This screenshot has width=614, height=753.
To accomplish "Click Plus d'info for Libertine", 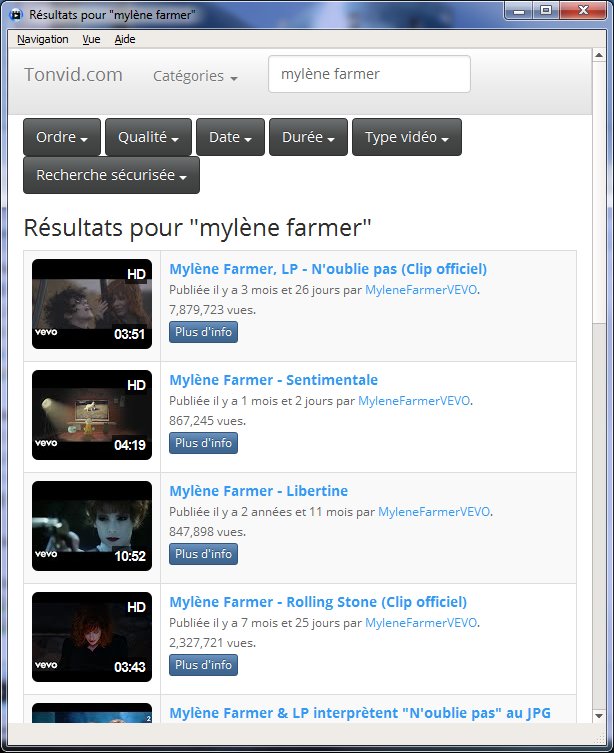I will click(x=203, y=554).
